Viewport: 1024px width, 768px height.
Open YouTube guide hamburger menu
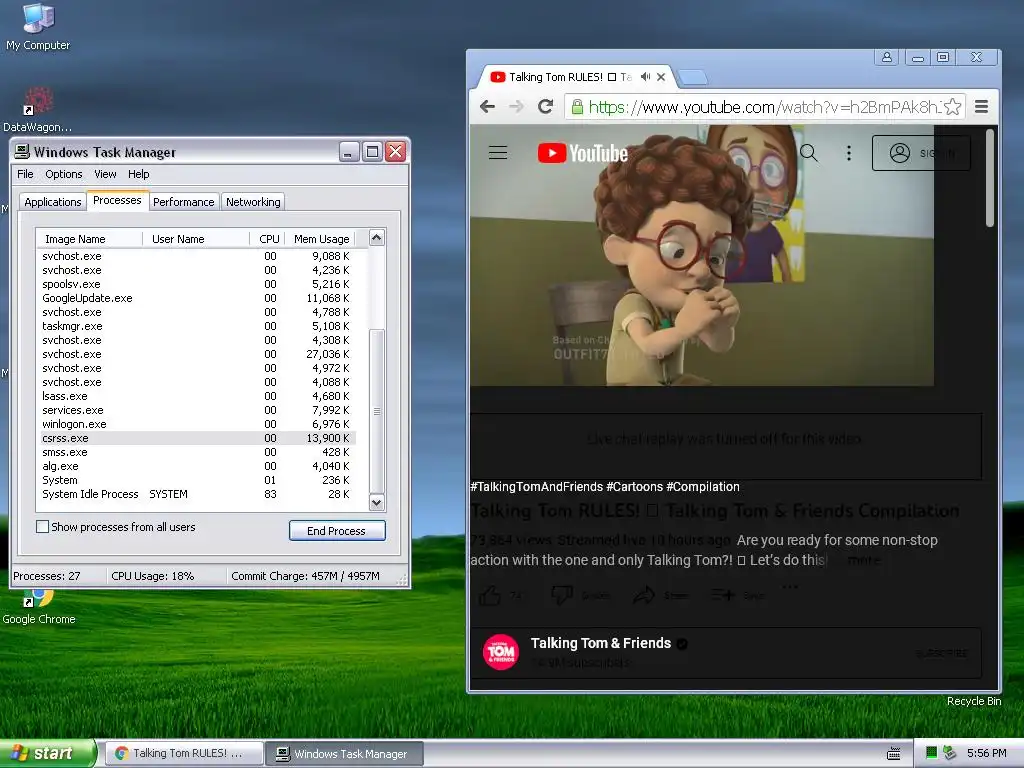pos(498,153)
